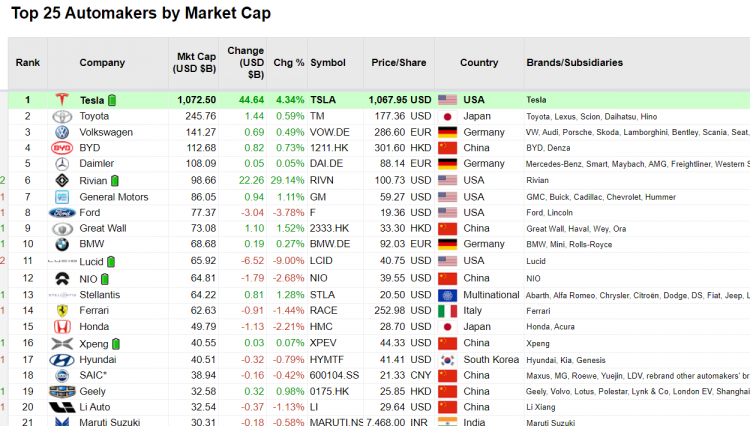Click the Tesla logo icon
This screenshot has height=426, width=750.
click(x=62, y=99)
